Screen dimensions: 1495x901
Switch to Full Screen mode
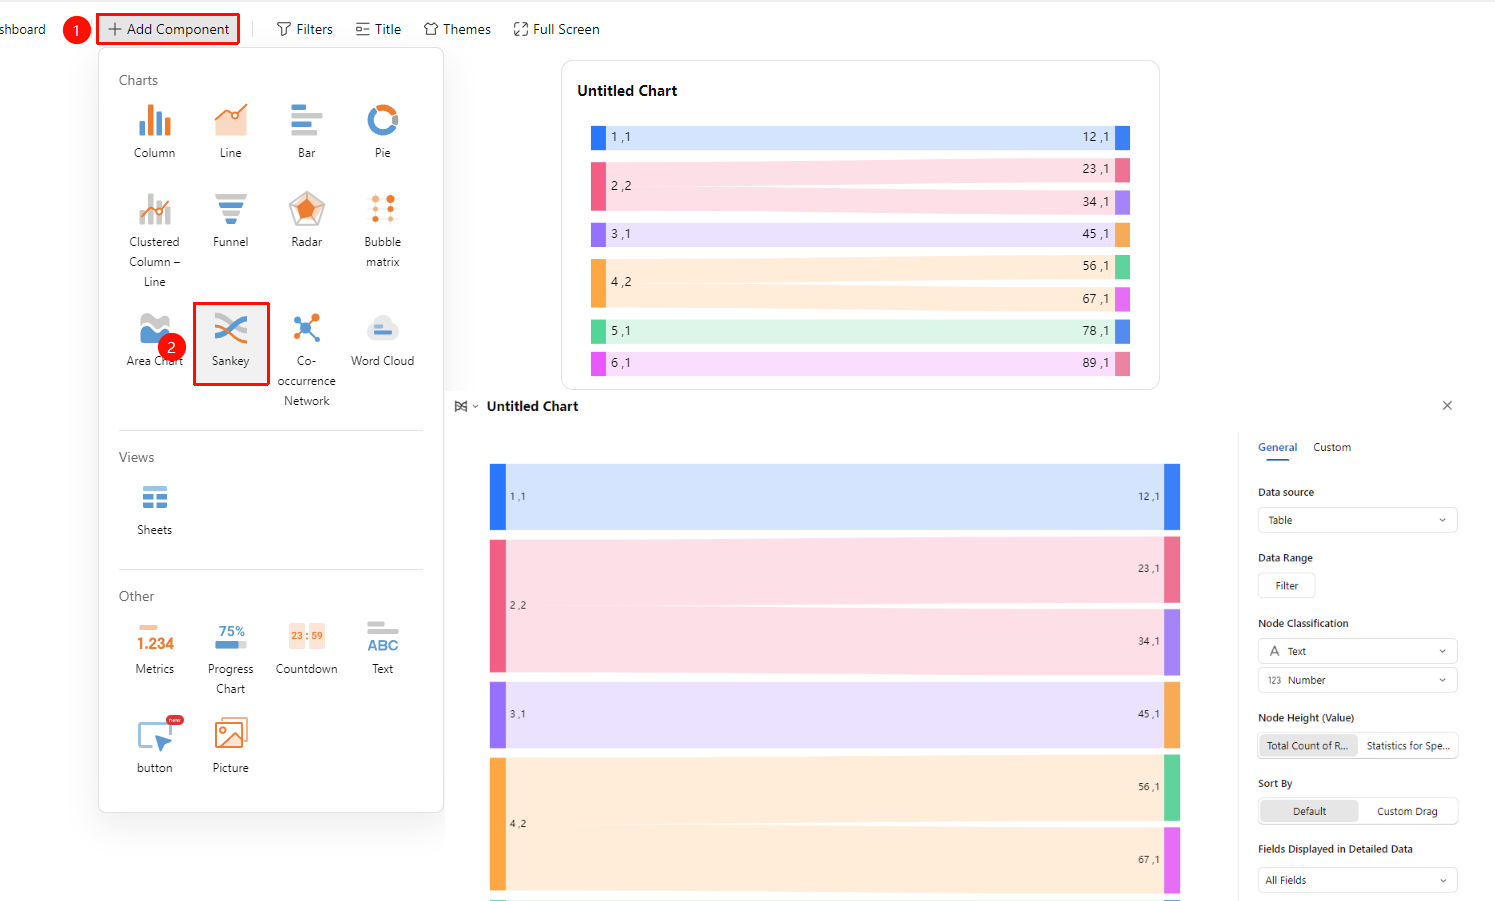[556, 29]
